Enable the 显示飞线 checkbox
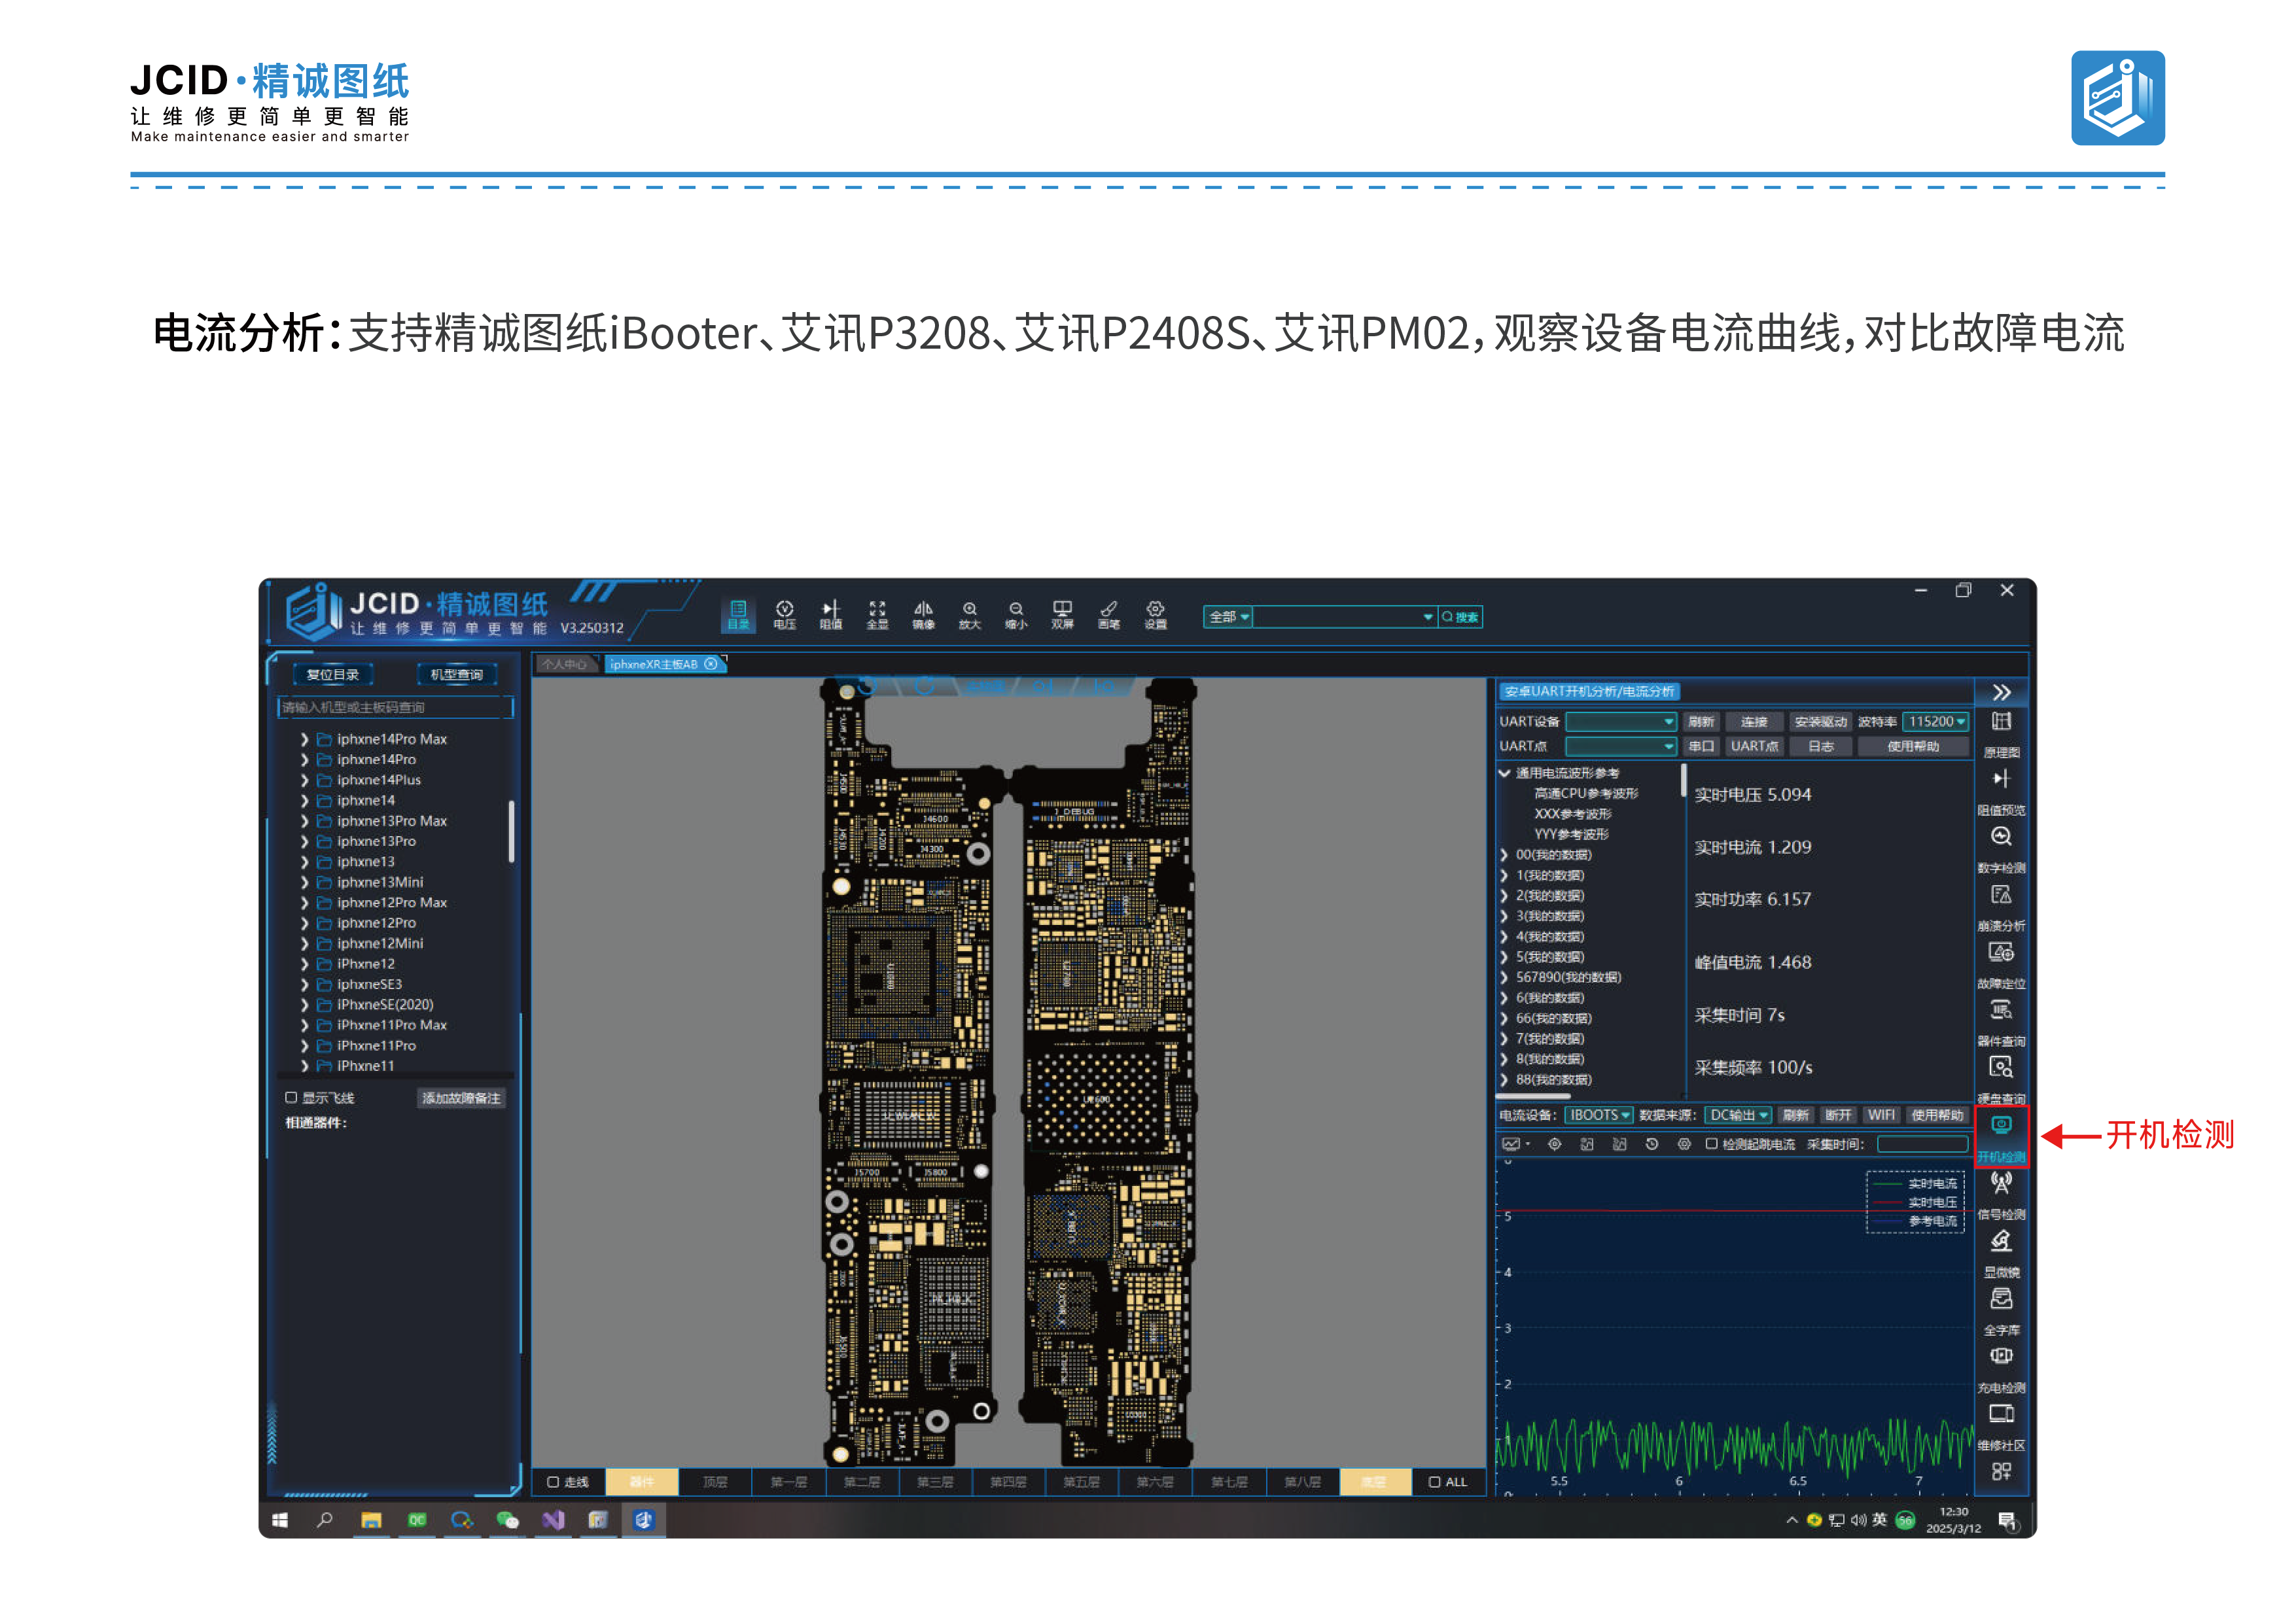2296x1623 pixels. 291,1097
